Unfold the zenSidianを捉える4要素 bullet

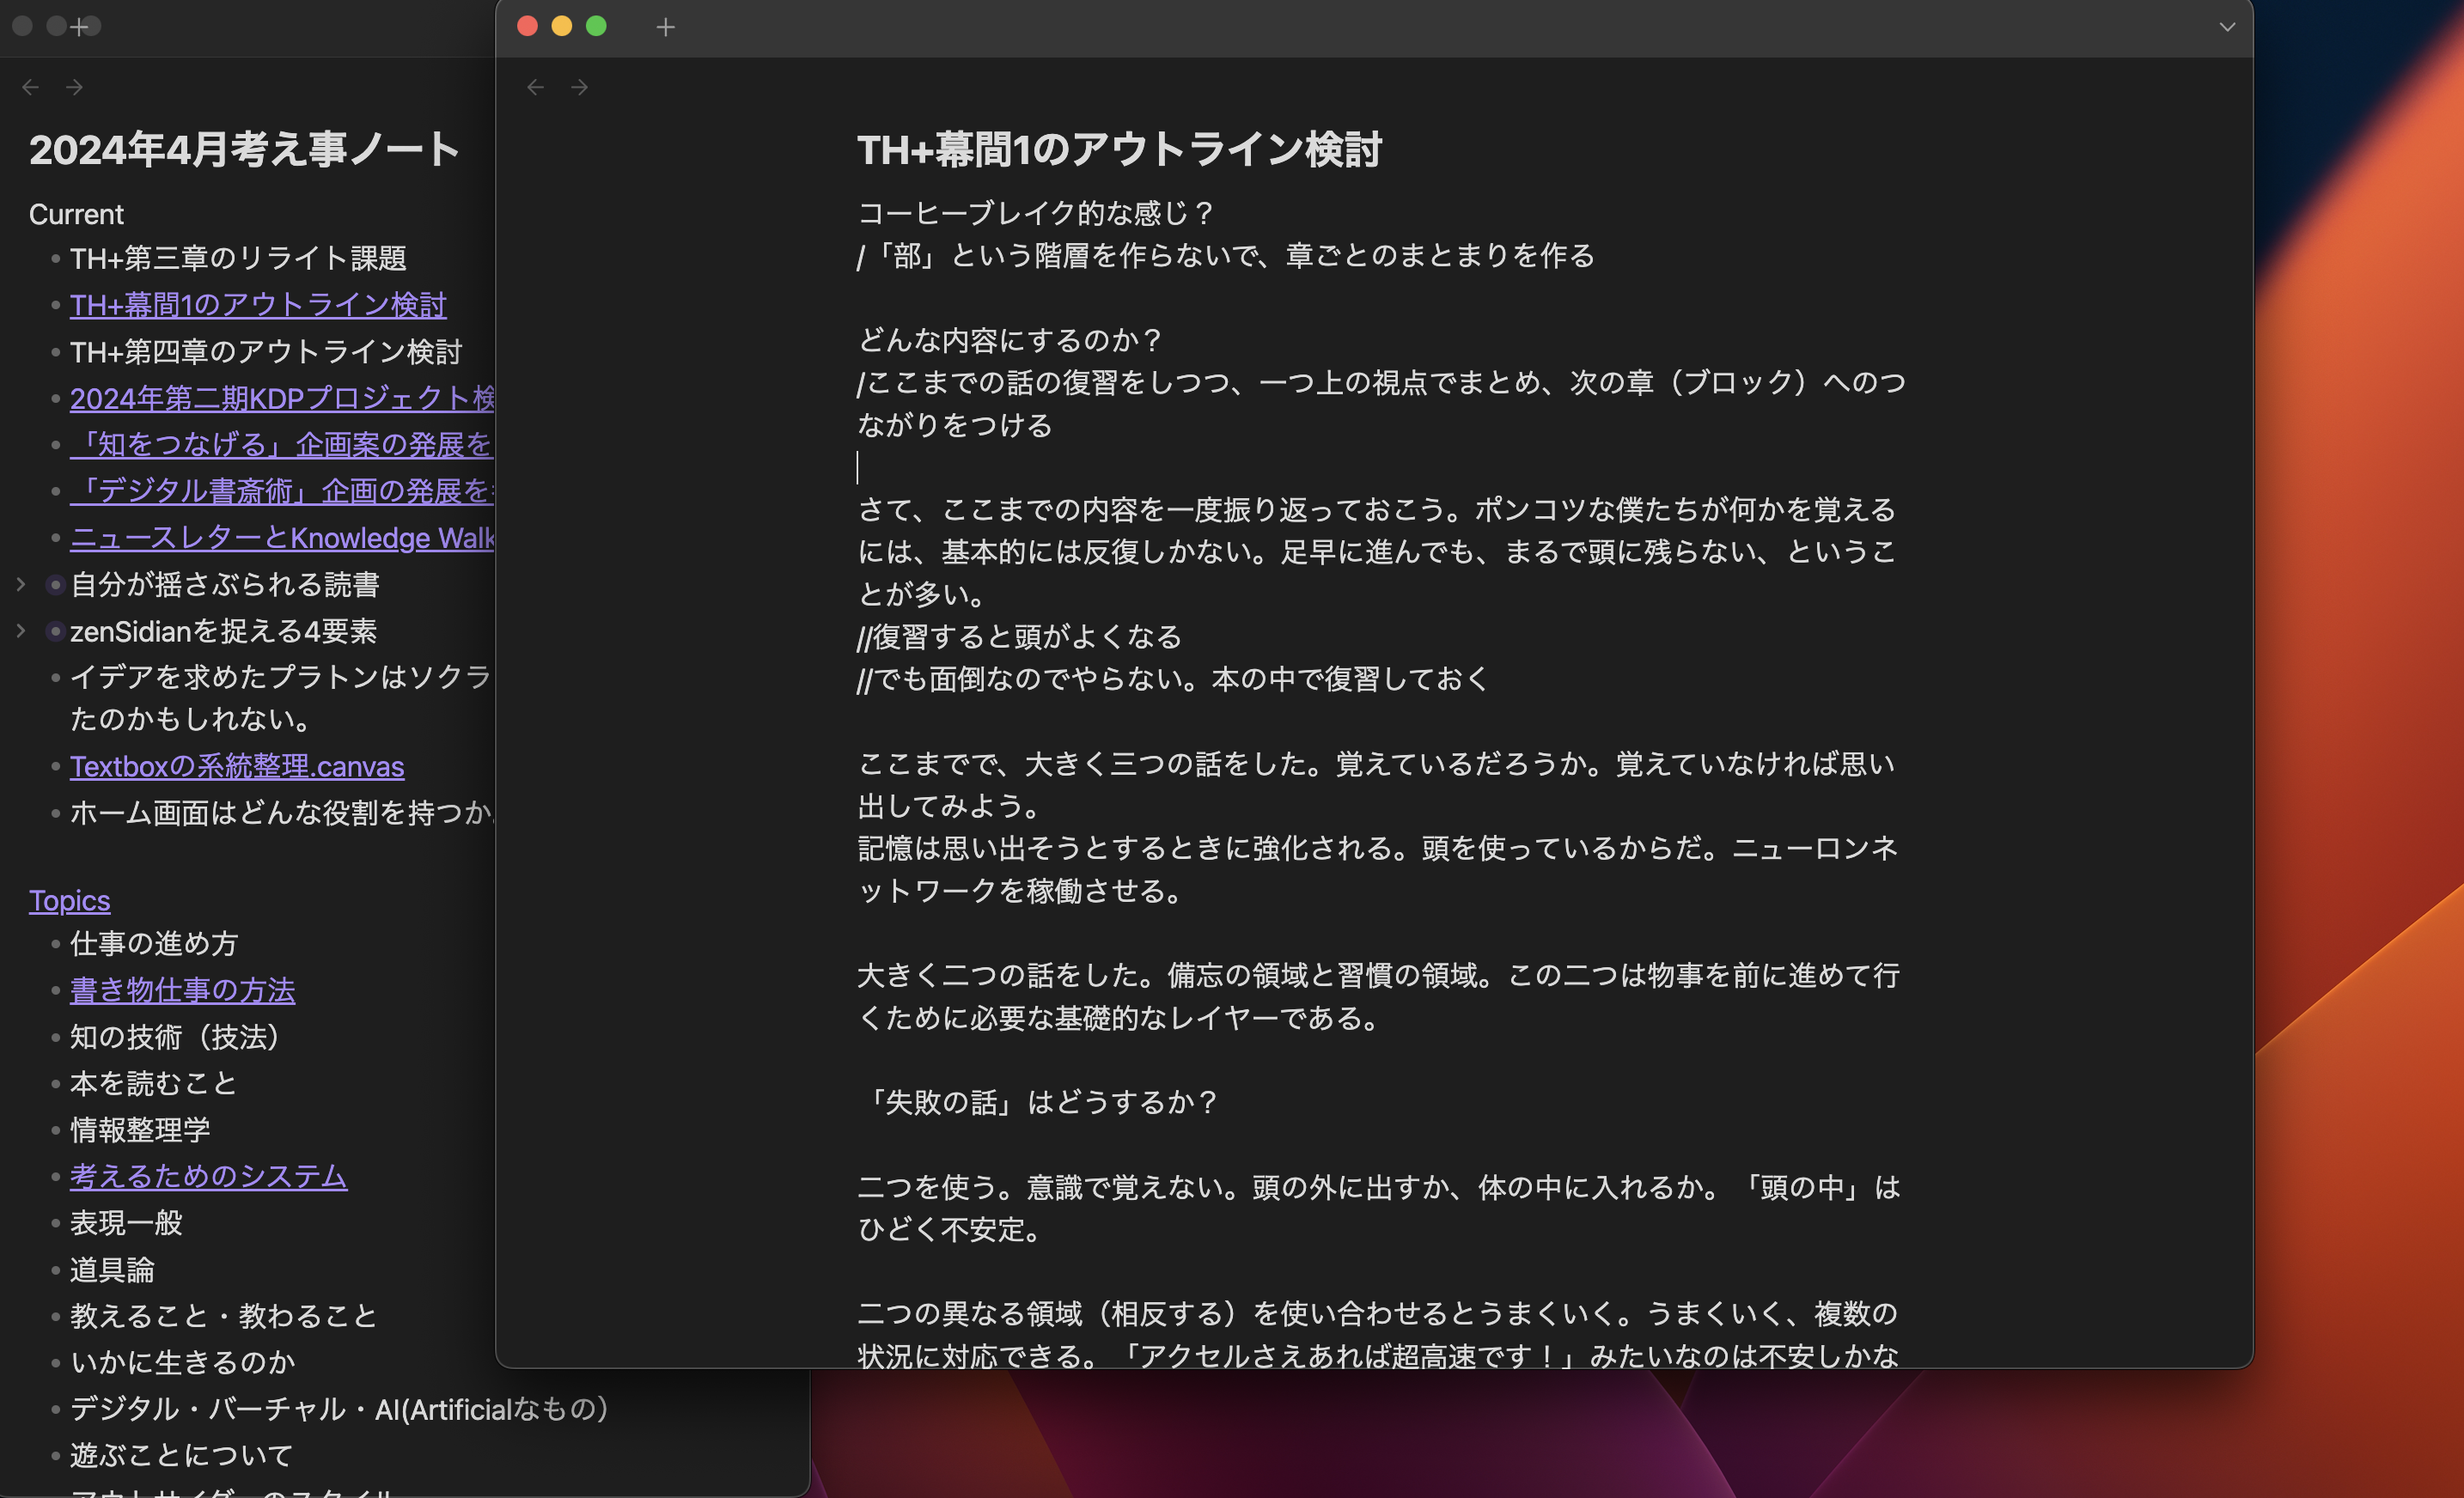pos(21,631)
